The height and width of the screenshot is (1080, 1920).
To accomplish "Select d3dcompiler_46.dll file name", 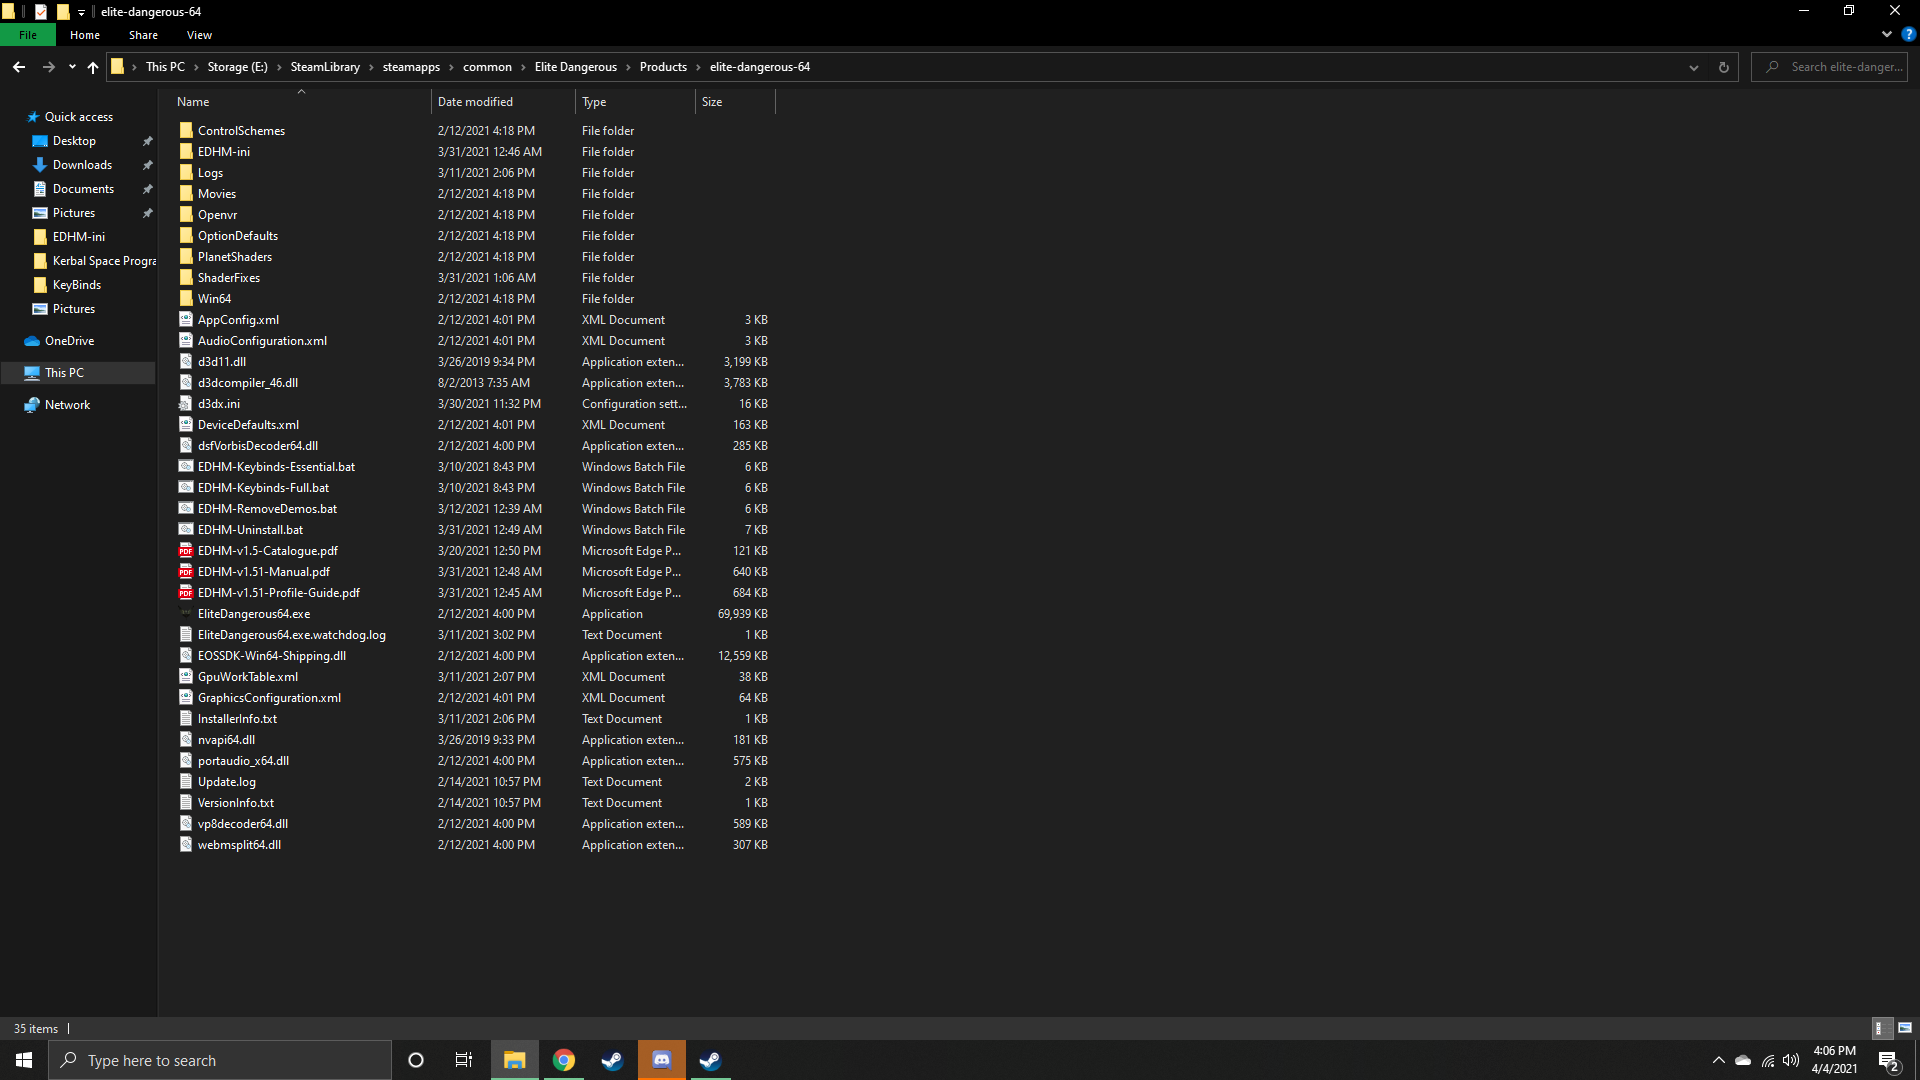I will (x=248, y=383).
